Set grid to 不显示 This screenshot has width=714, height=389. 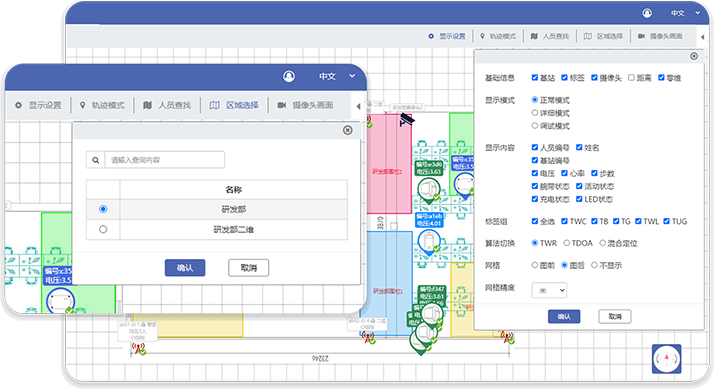(594, 265)
